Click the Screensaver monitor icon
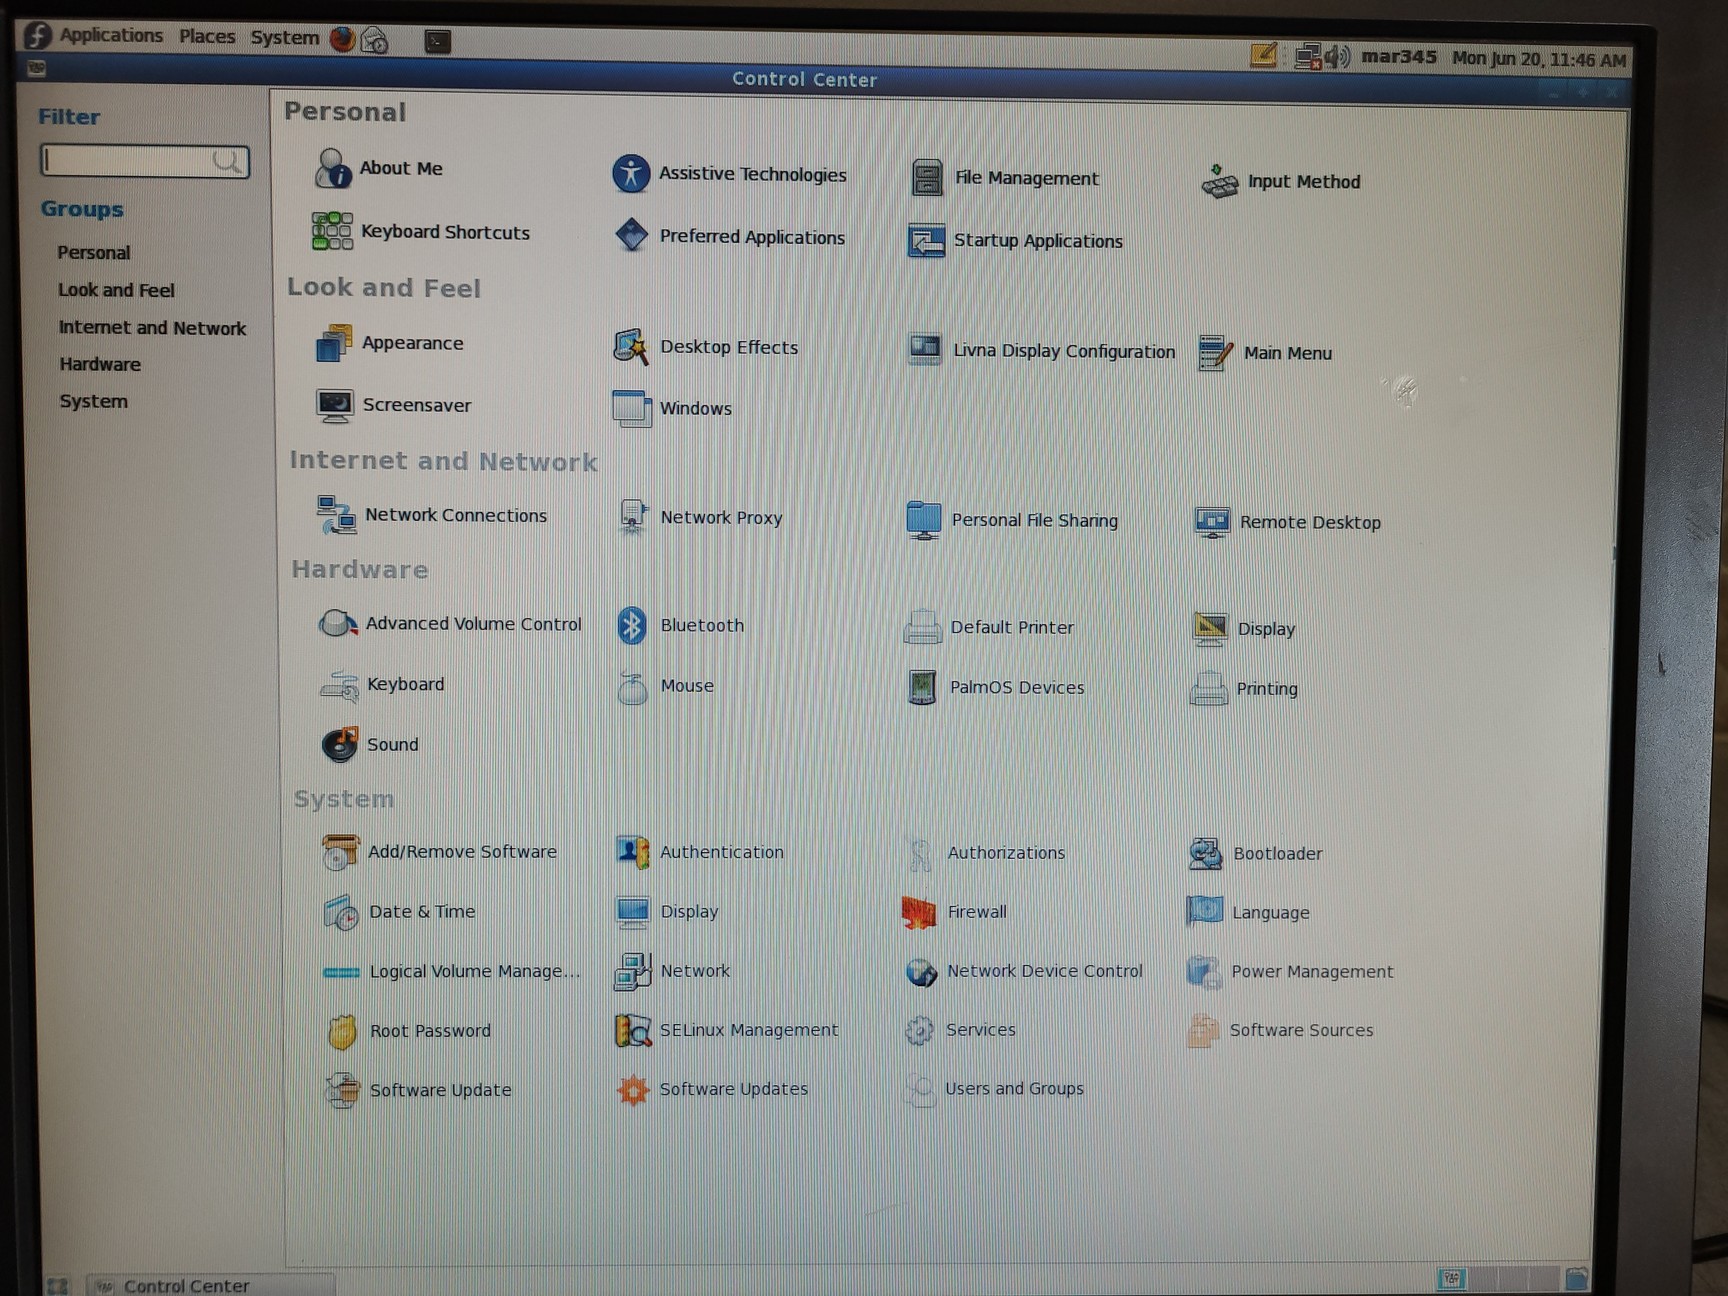The height and width of the screenshot is (1296, 1728). [x=334, y=405]
